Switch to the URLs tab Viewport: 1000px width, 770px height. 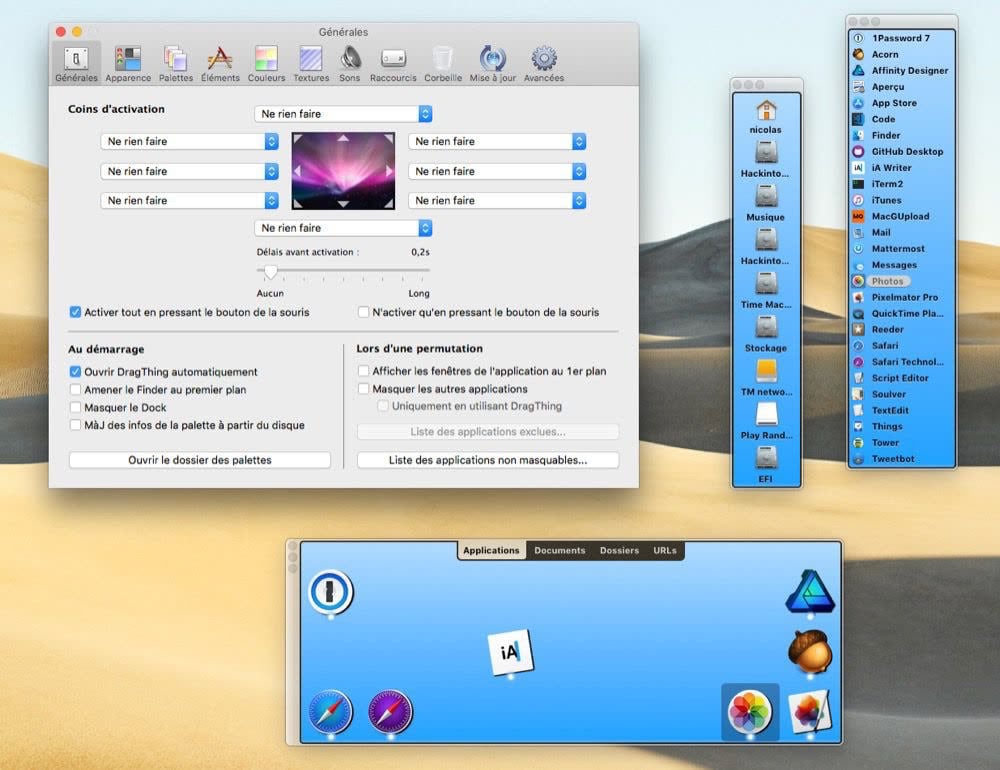point(665,551)
